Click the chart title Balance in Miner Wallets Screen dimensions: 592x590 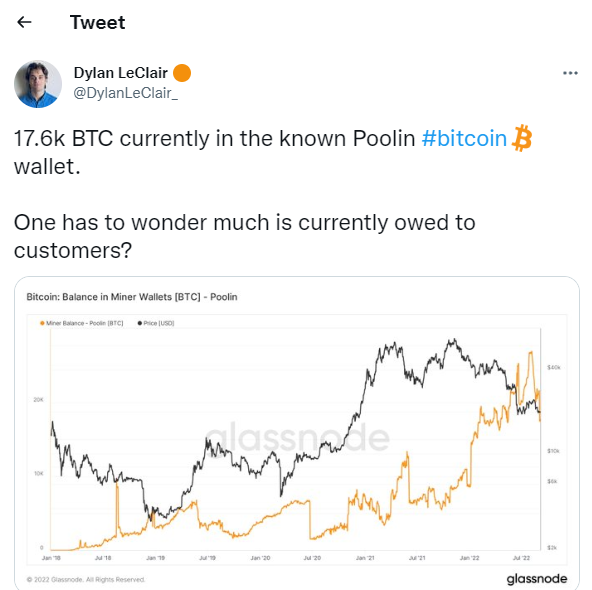tap(132, 297)
